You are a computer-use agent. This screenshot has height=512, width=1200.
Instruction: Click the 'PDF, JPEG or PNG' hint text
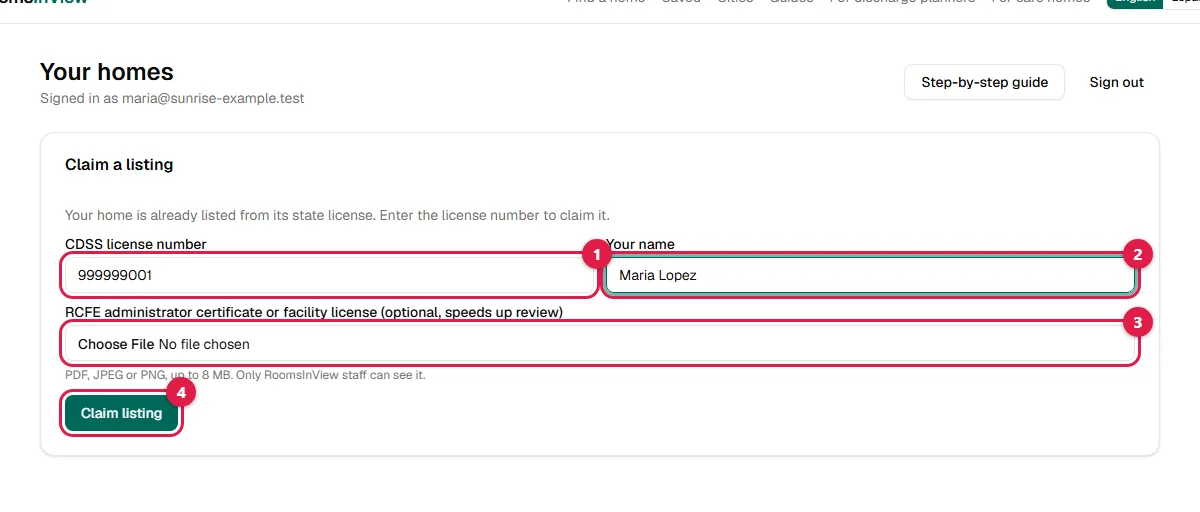point(245,375)
